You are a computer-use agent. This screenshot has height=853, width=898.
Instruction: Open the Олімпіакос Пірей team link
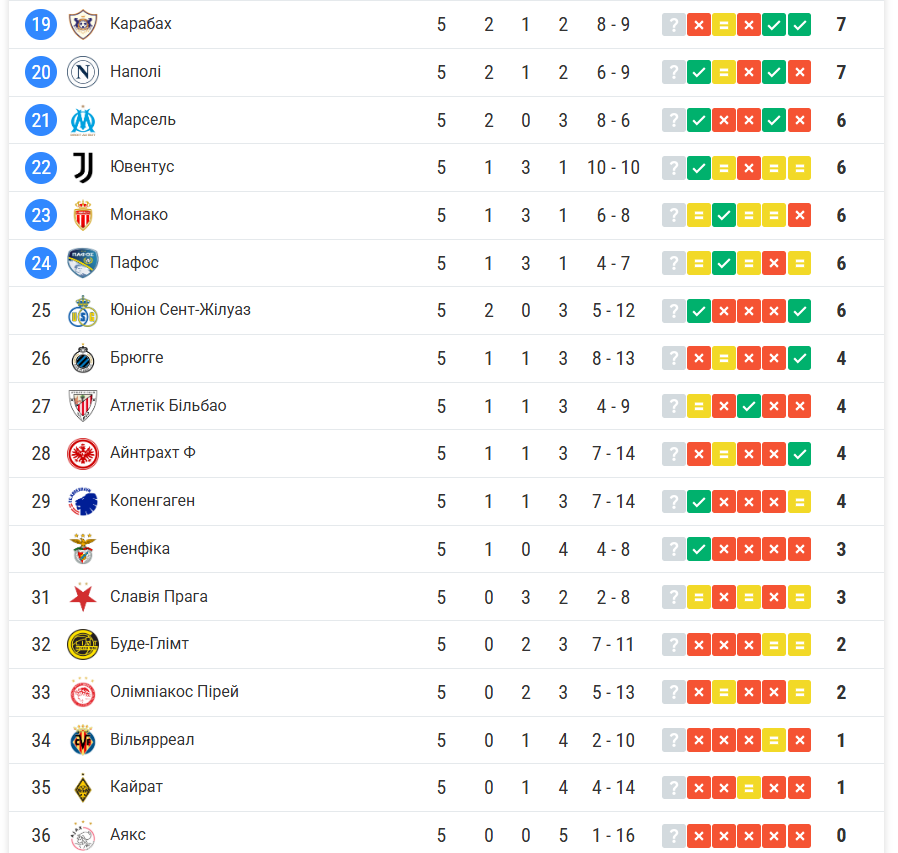[174, 692]
